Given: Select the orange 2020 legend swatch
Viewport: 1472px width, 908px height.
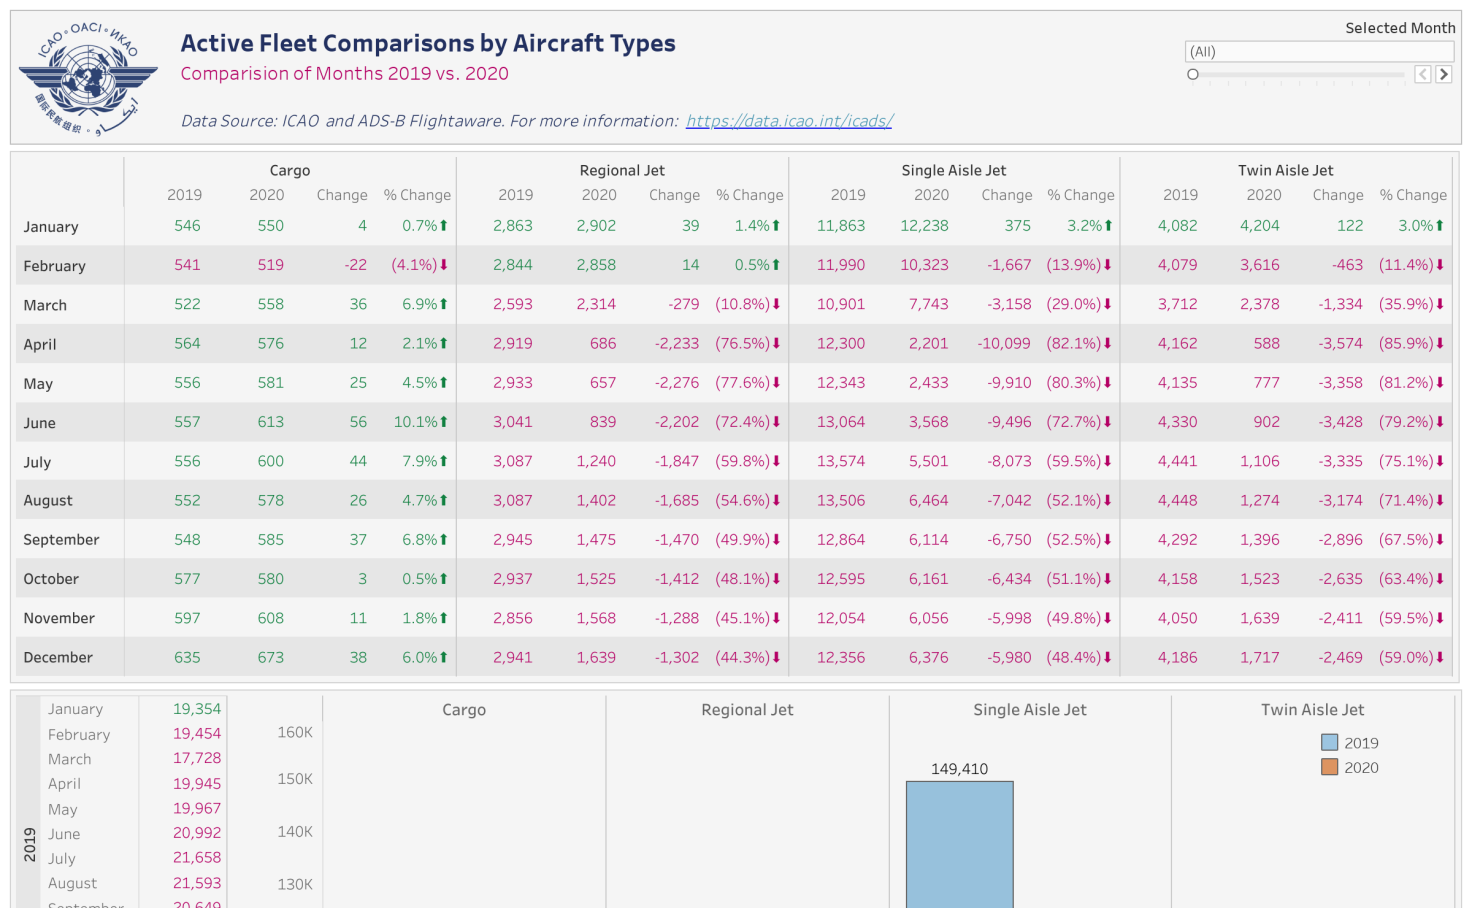Looking at the screenshot, I should [1329, 767].
